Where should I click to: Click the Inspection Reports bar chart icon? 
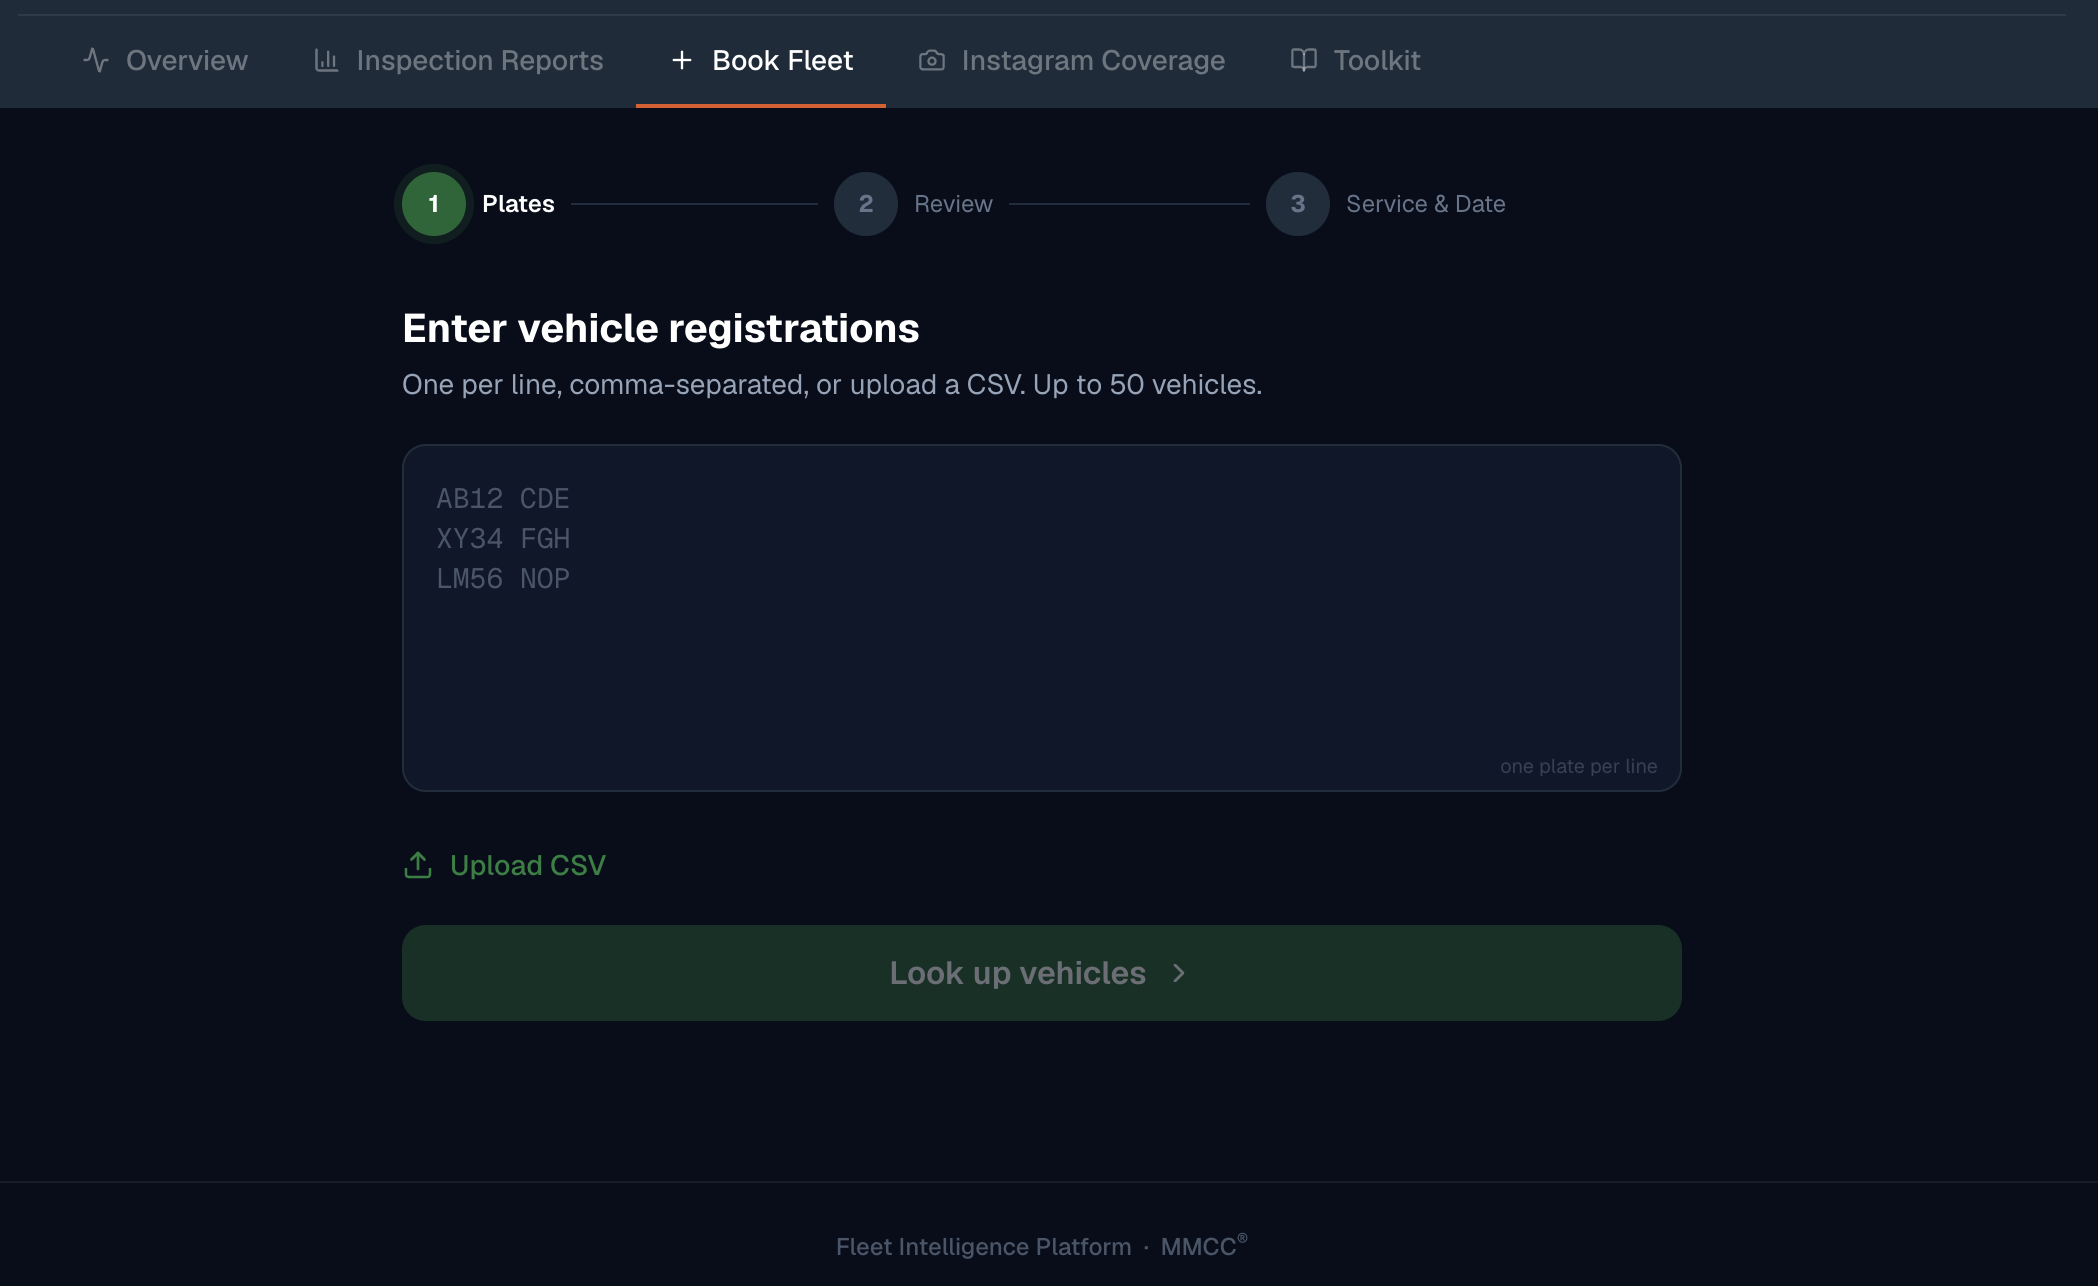point(326,60)
